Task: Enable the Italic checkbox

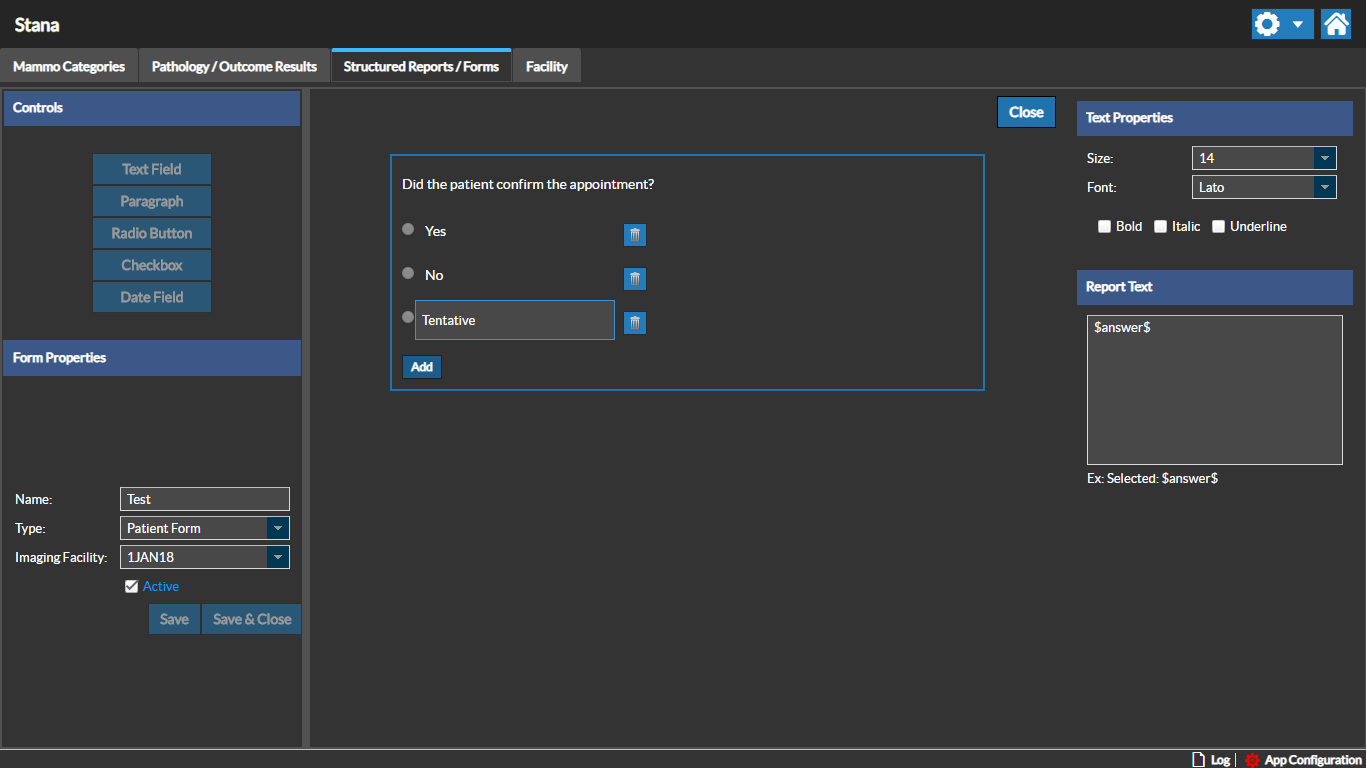Action: coord(1161,227)
